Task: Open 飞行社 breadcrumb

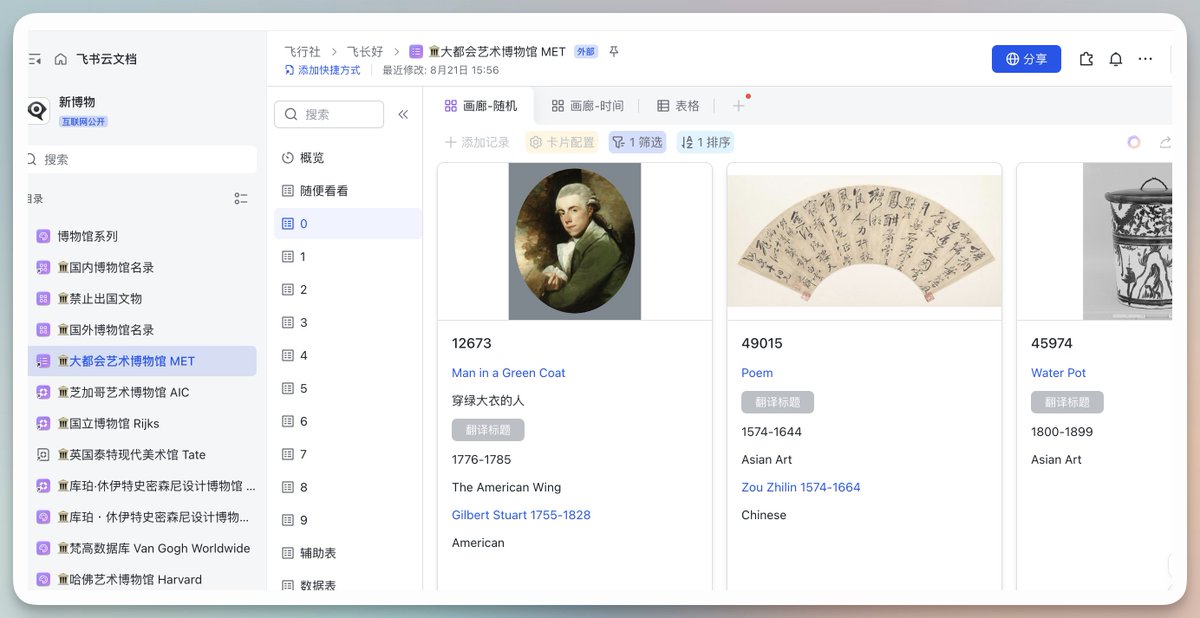Action: [x=302, y=51]
